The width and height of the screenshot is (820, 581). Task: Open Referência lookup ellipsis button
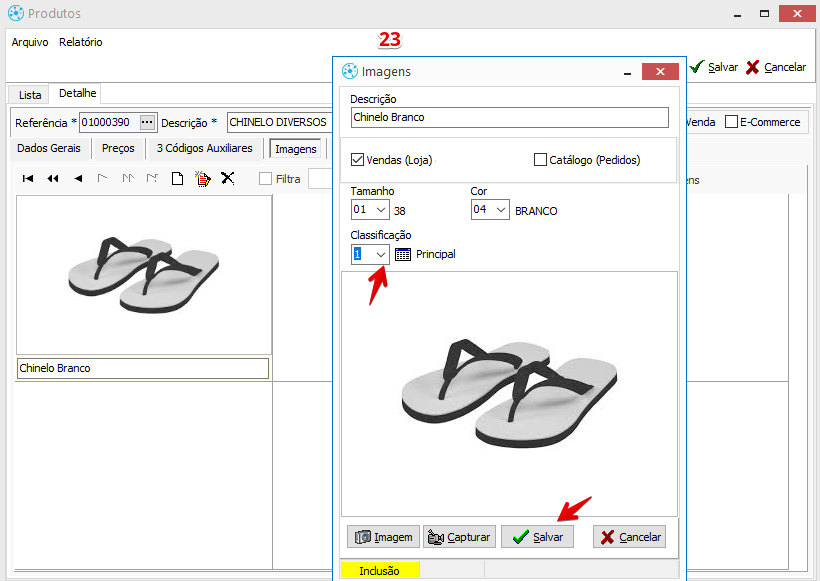click(148, 122)
